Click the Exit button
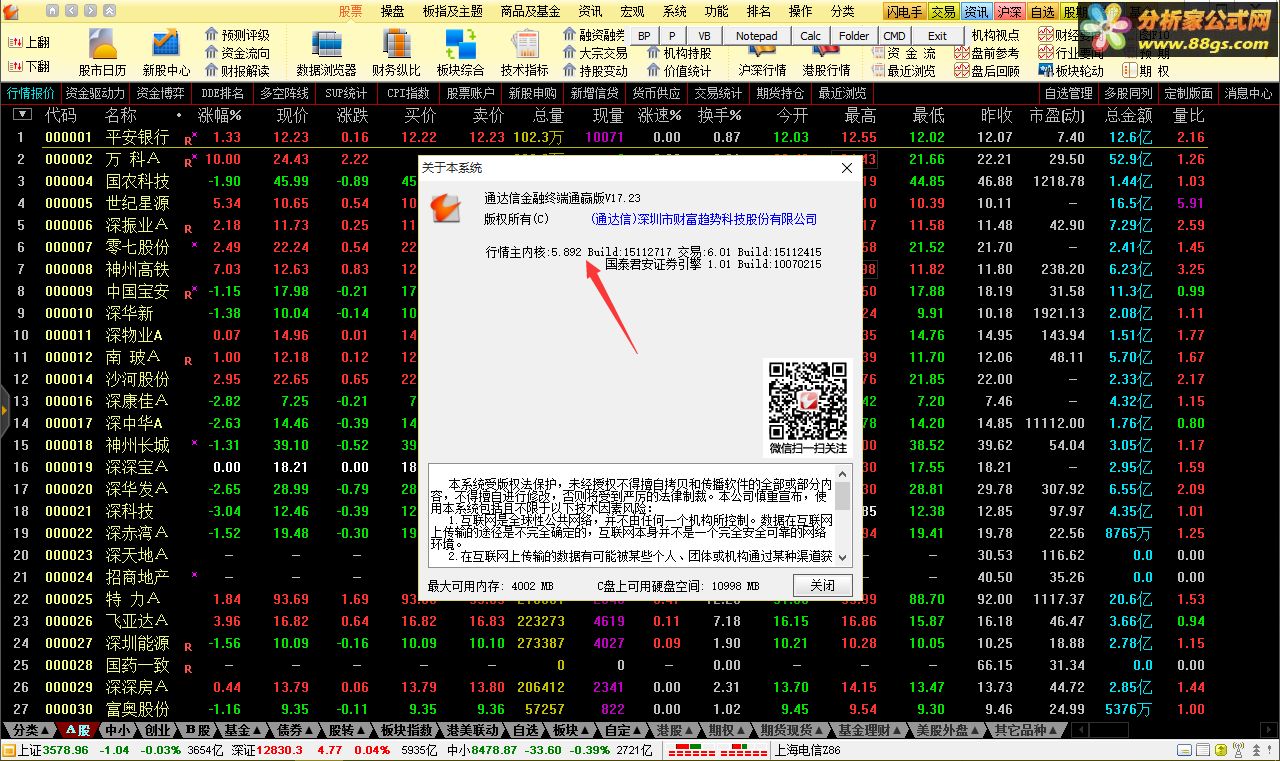Screen dimensions: 1280x761 pyautogui.click(x=937, y=35)
